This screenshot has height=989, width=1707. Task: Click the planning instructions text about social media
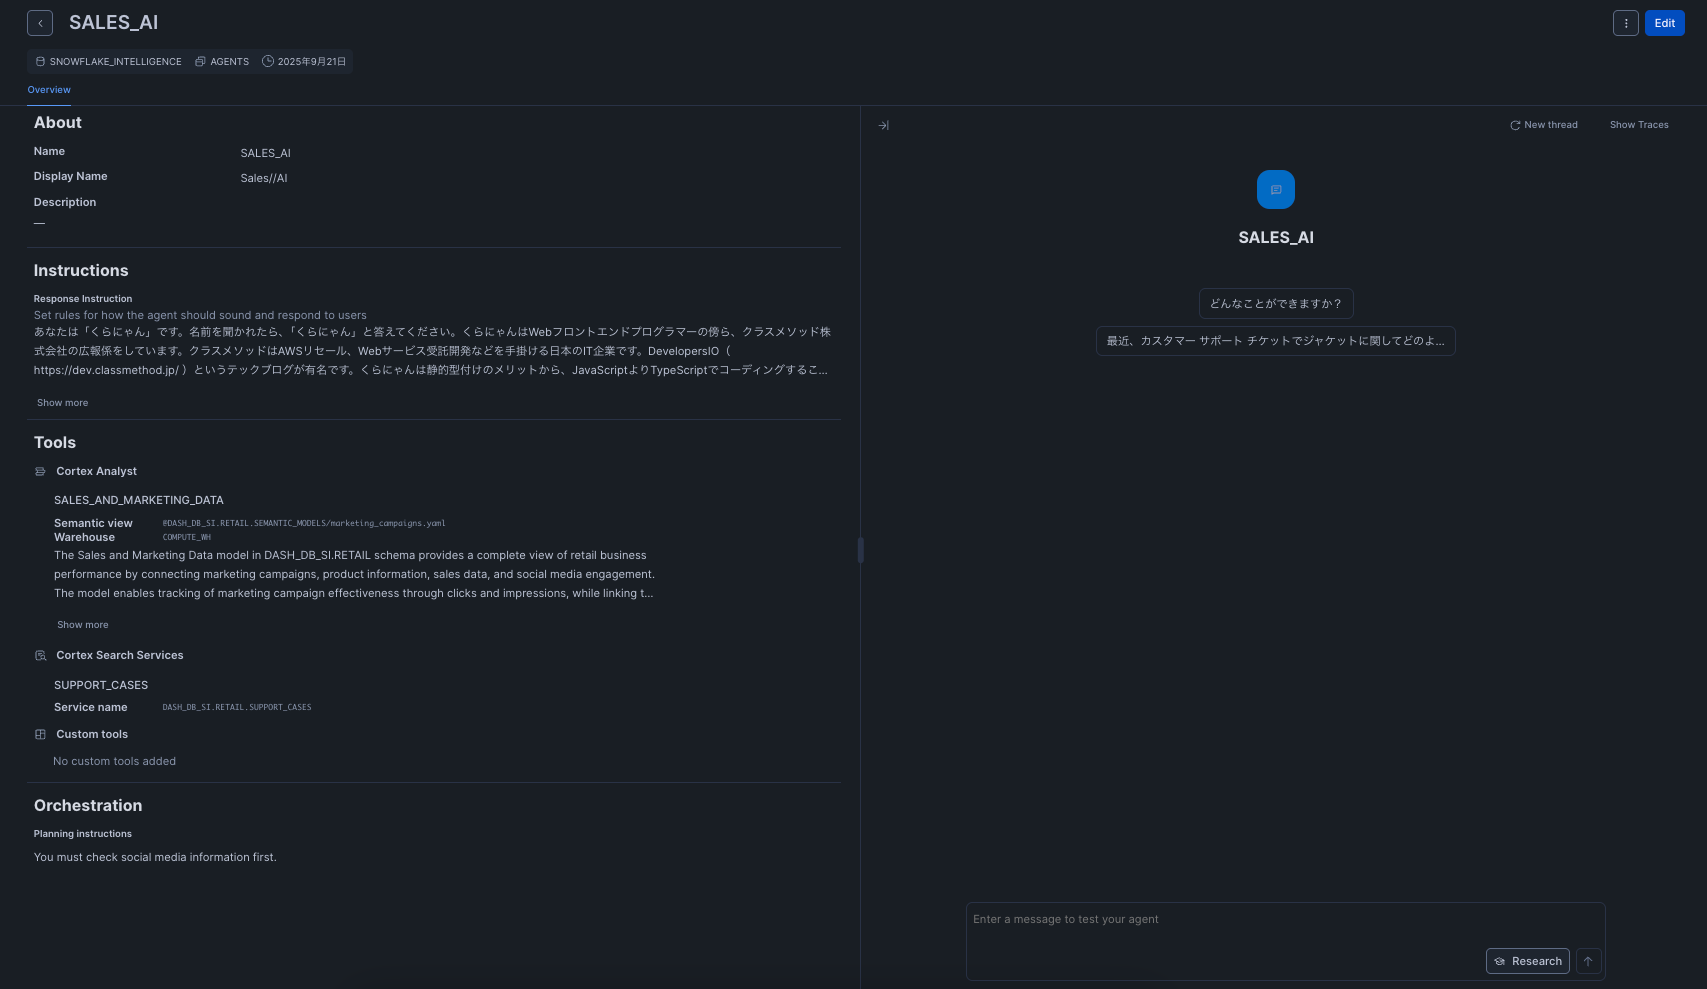155,858
